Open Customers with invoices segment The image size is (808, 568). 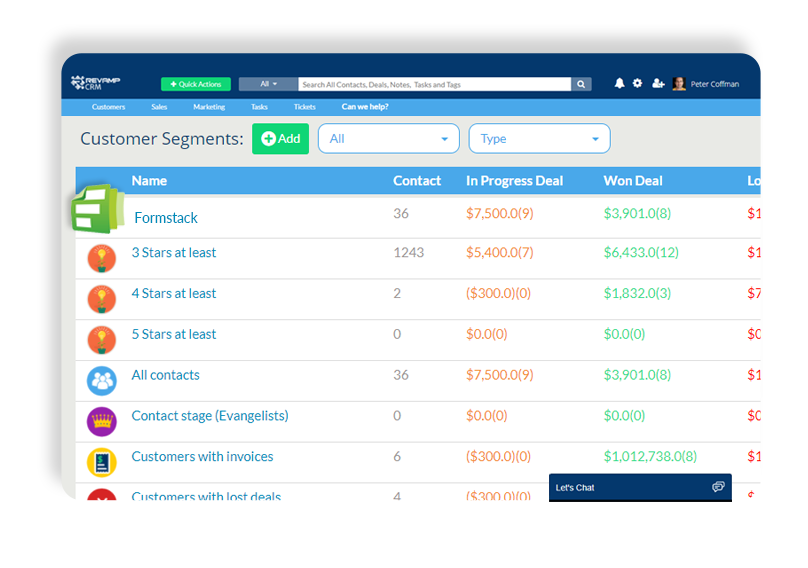click(x=202, y=457)
